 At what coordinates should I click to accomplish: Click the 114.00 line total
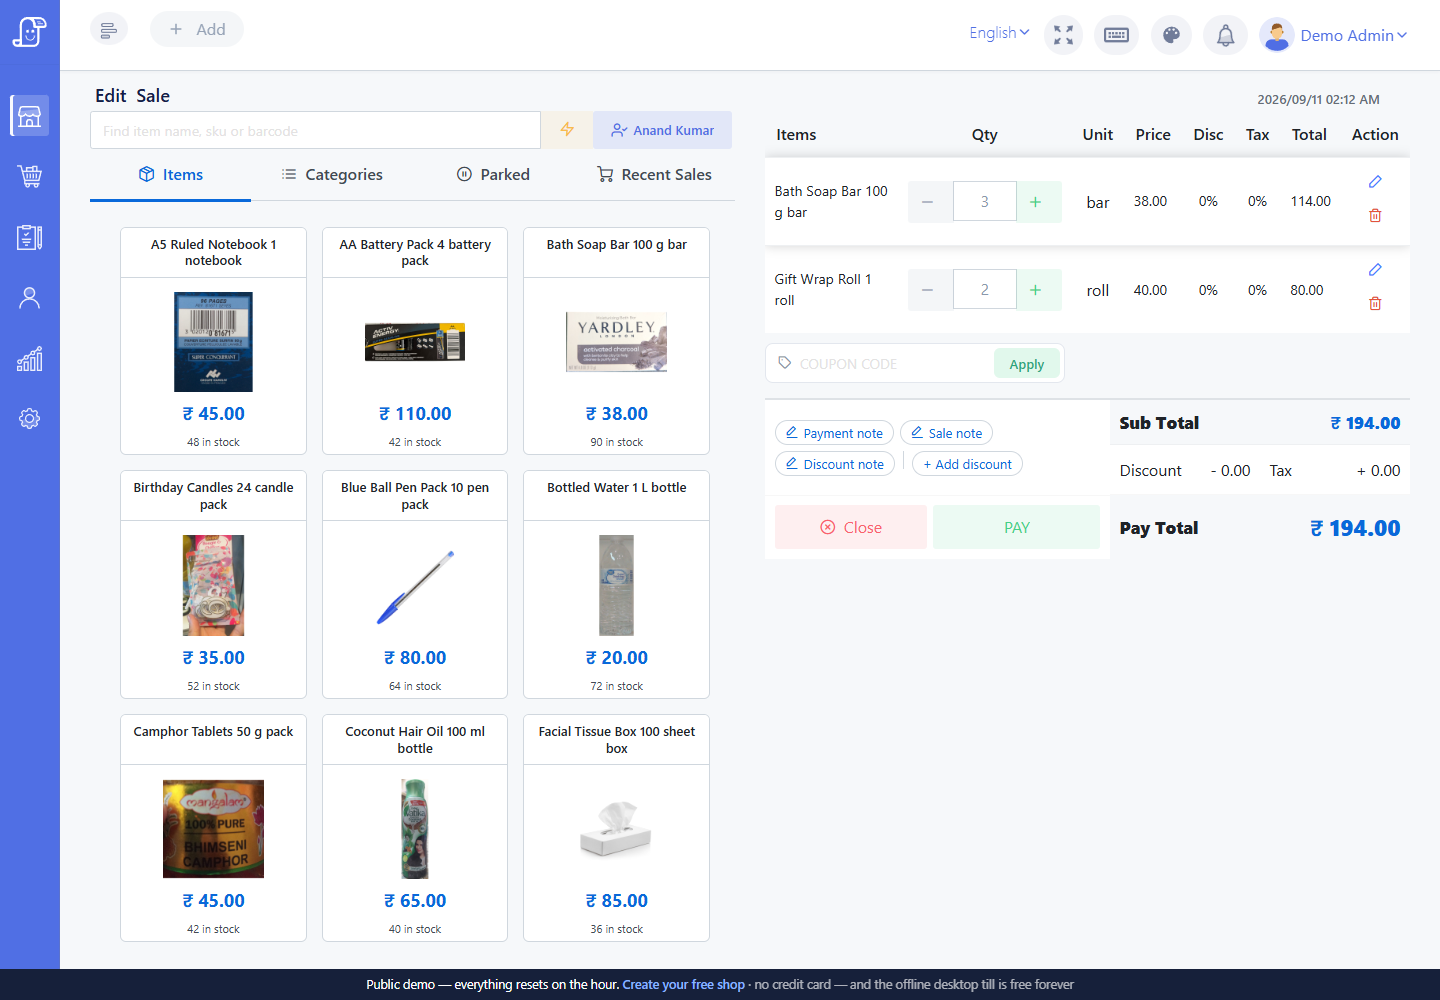1310,202
